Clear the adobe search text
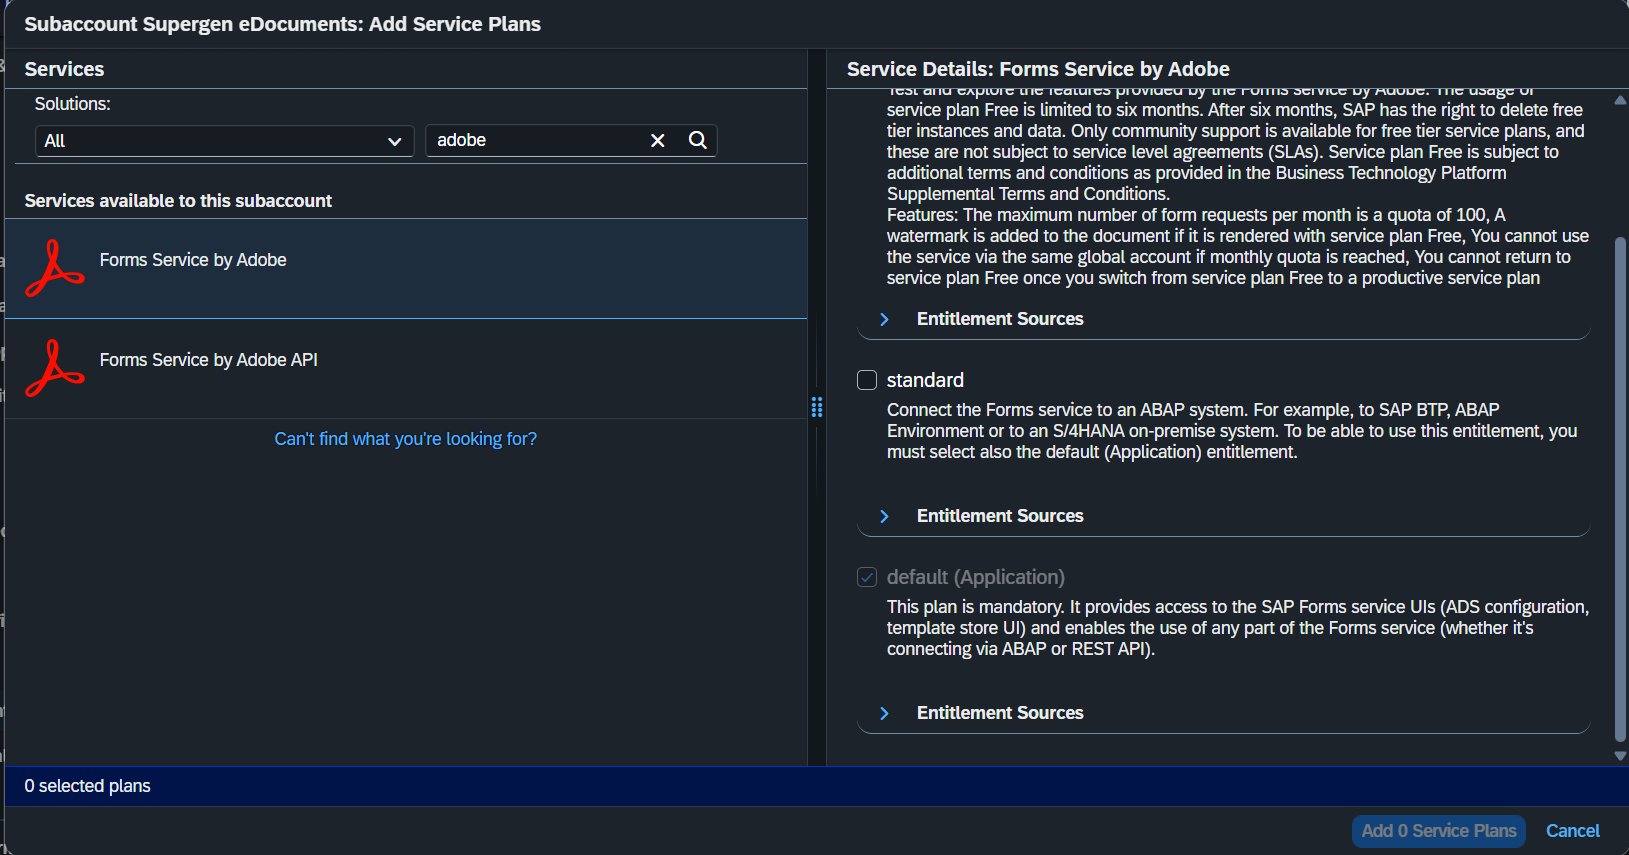 (658, 141)
